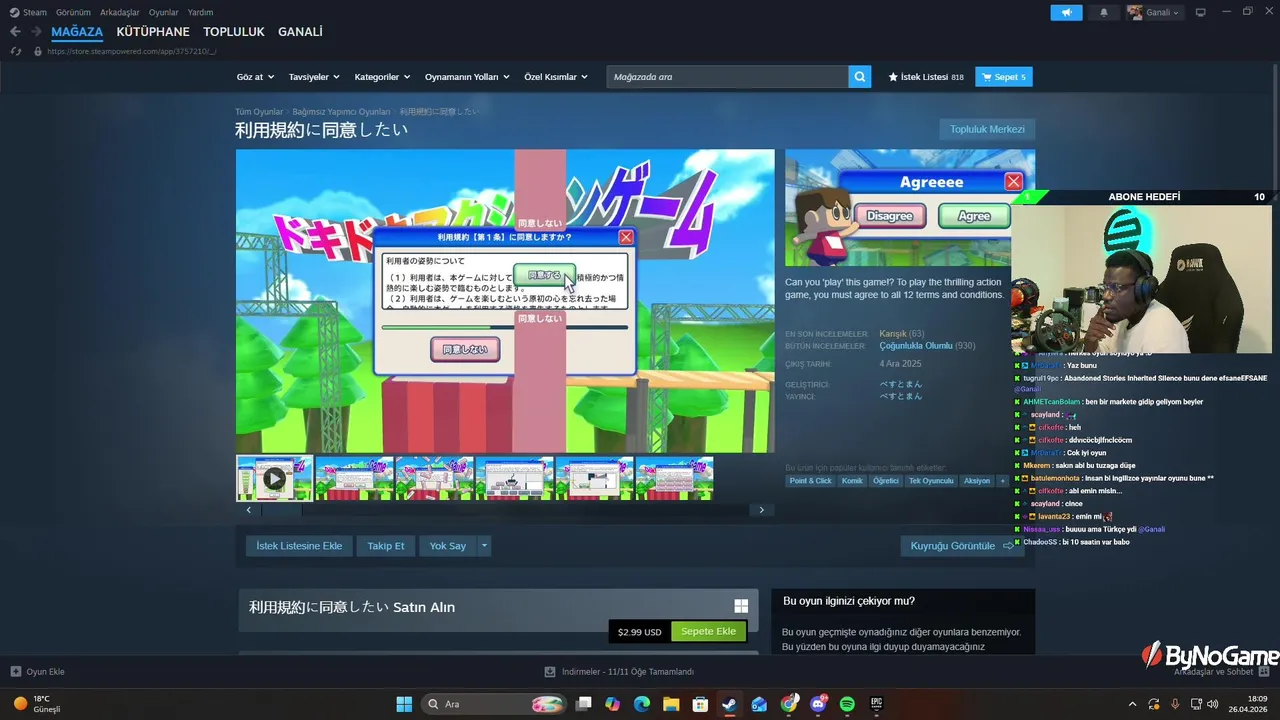Viewport: 1280px width, 720px height.
Task: Open the Ganali account dropdown
Action: [x=1154, y=12]
